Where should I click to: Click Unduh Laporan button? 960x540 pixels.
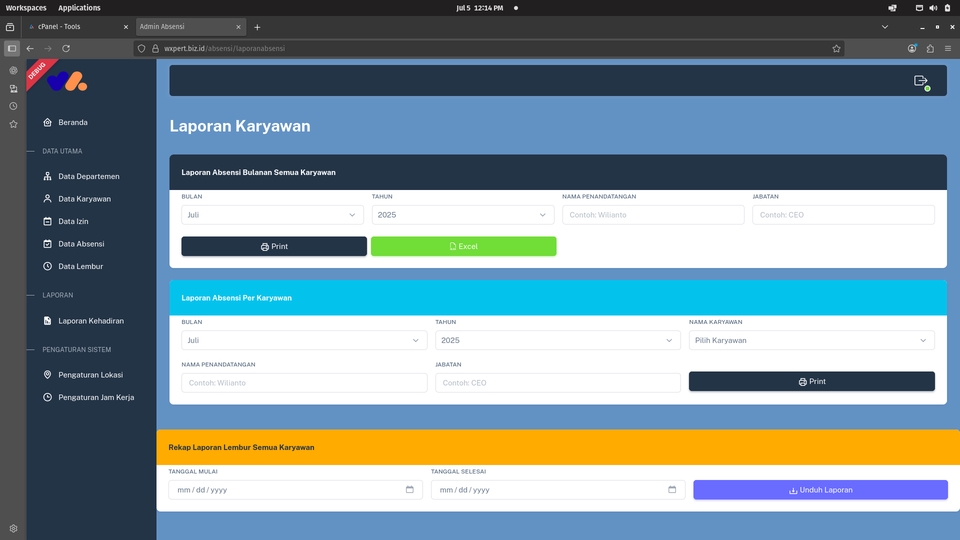tap(820, 490)
